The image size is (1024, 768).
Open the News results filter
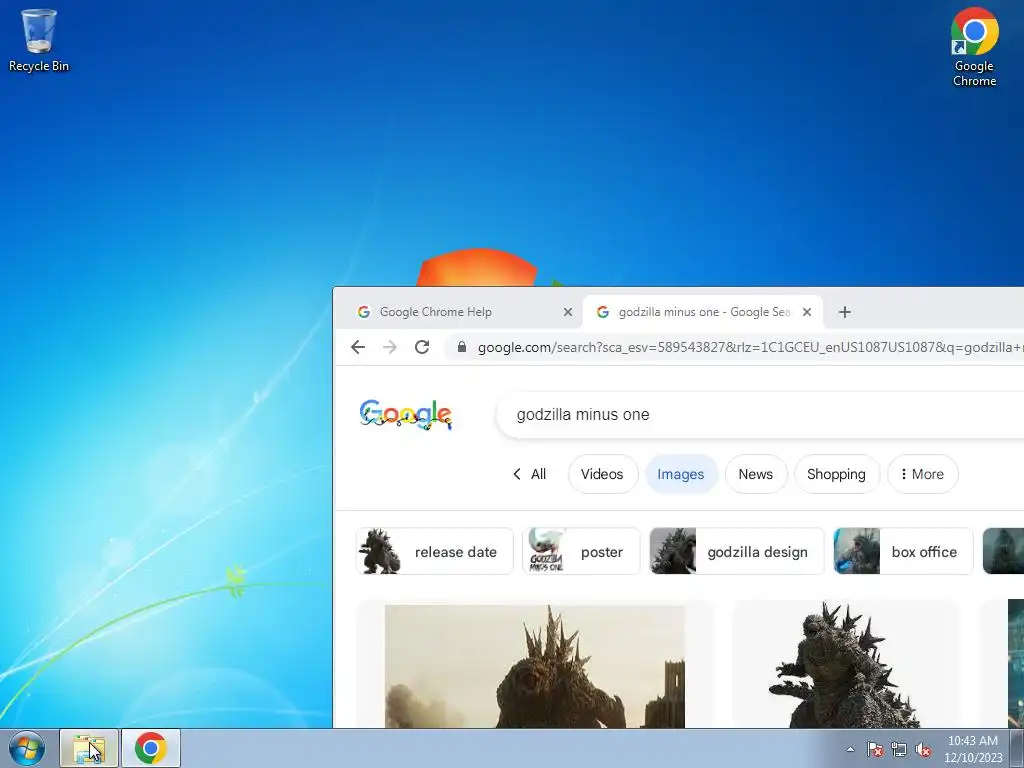pyautogui.click(x=756, y=474)
